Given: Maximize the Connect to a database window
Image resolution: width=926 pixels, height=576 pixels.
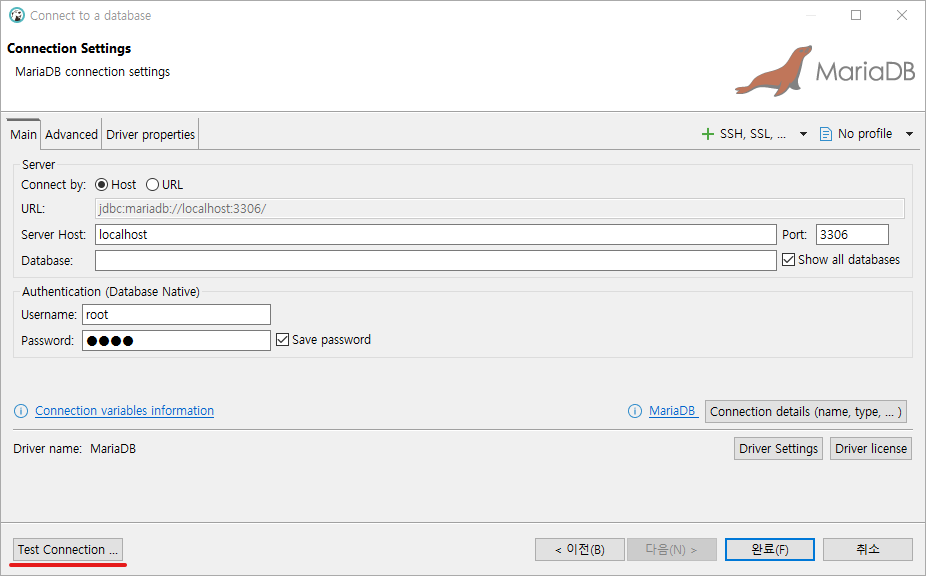Looking at the screenshot, I should click(856, 15).
